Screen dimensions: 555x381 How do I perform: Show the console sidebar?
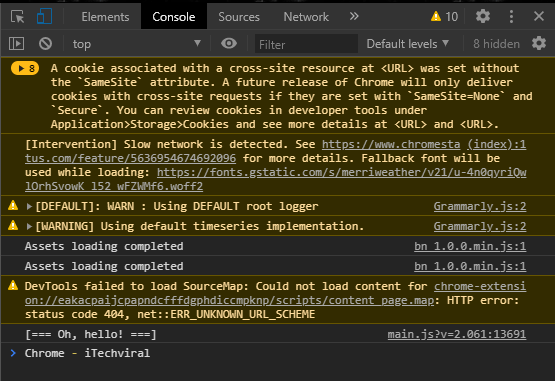point(17,44)
